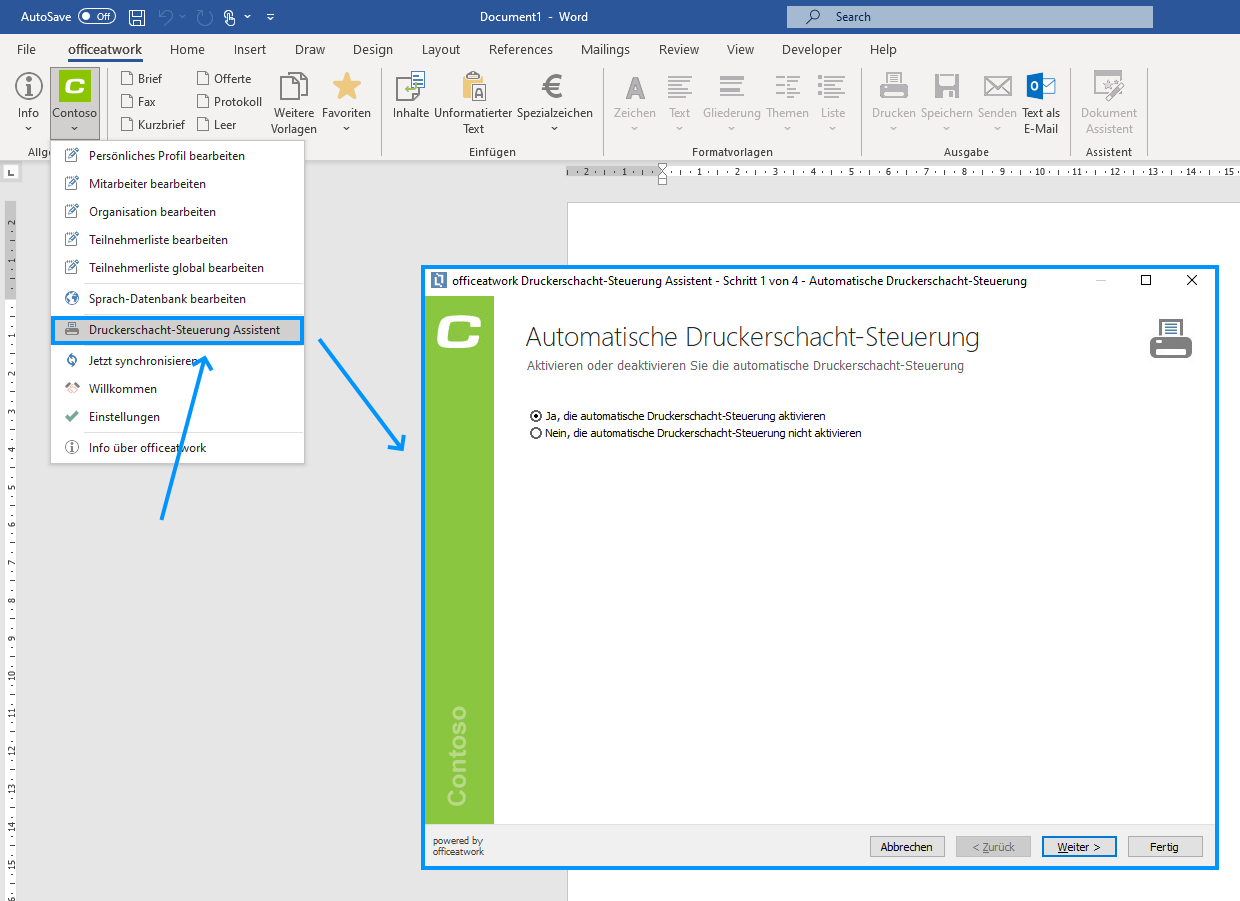Select Sprach-Datenbank bearbeiten
Viewport: 1240px width, 901px height.
coord(177,299)
